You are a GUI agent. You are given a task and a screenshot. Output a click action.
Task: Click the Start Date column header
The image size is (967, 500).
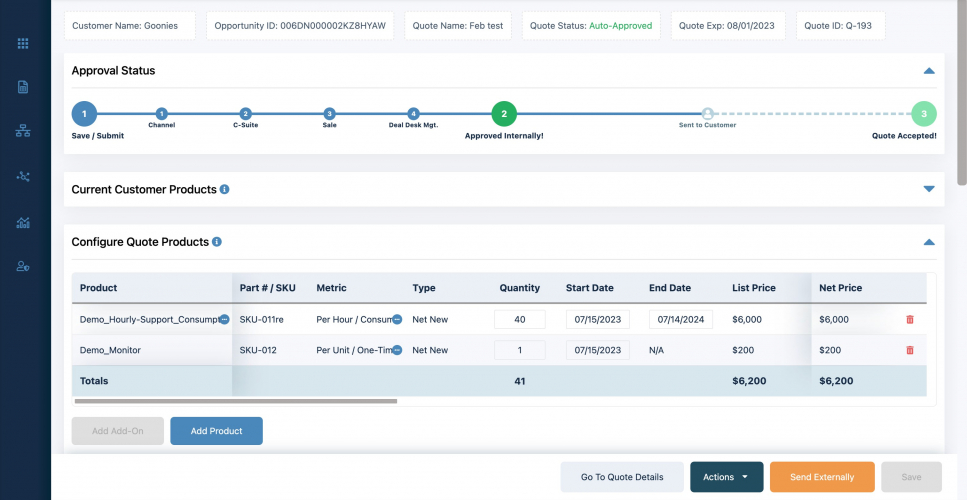pos(590,288)
